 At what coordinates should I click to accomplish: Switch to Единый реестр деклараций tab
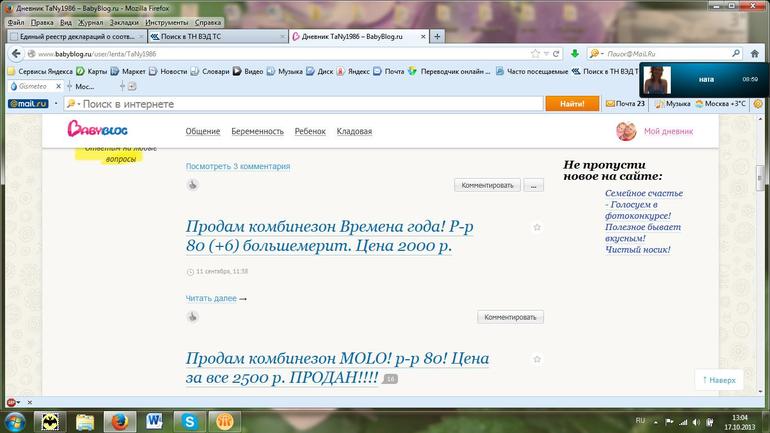(x=77, y=36)
